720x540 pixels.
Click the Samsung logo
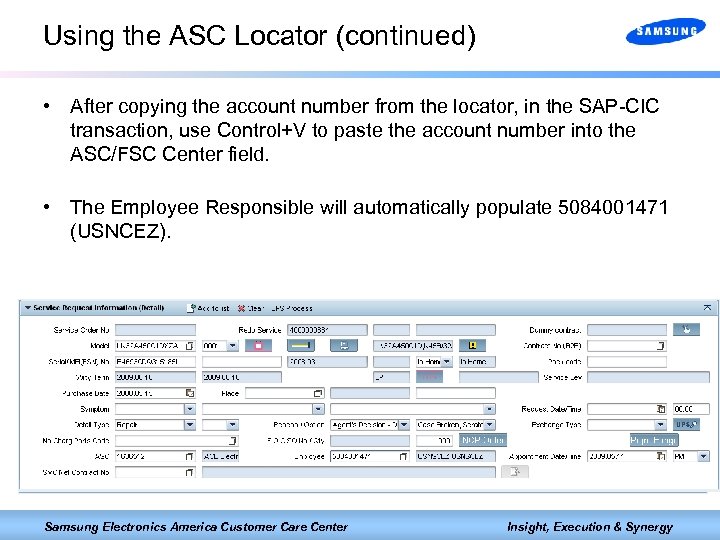pyautogui.click(x=666, y=31)
